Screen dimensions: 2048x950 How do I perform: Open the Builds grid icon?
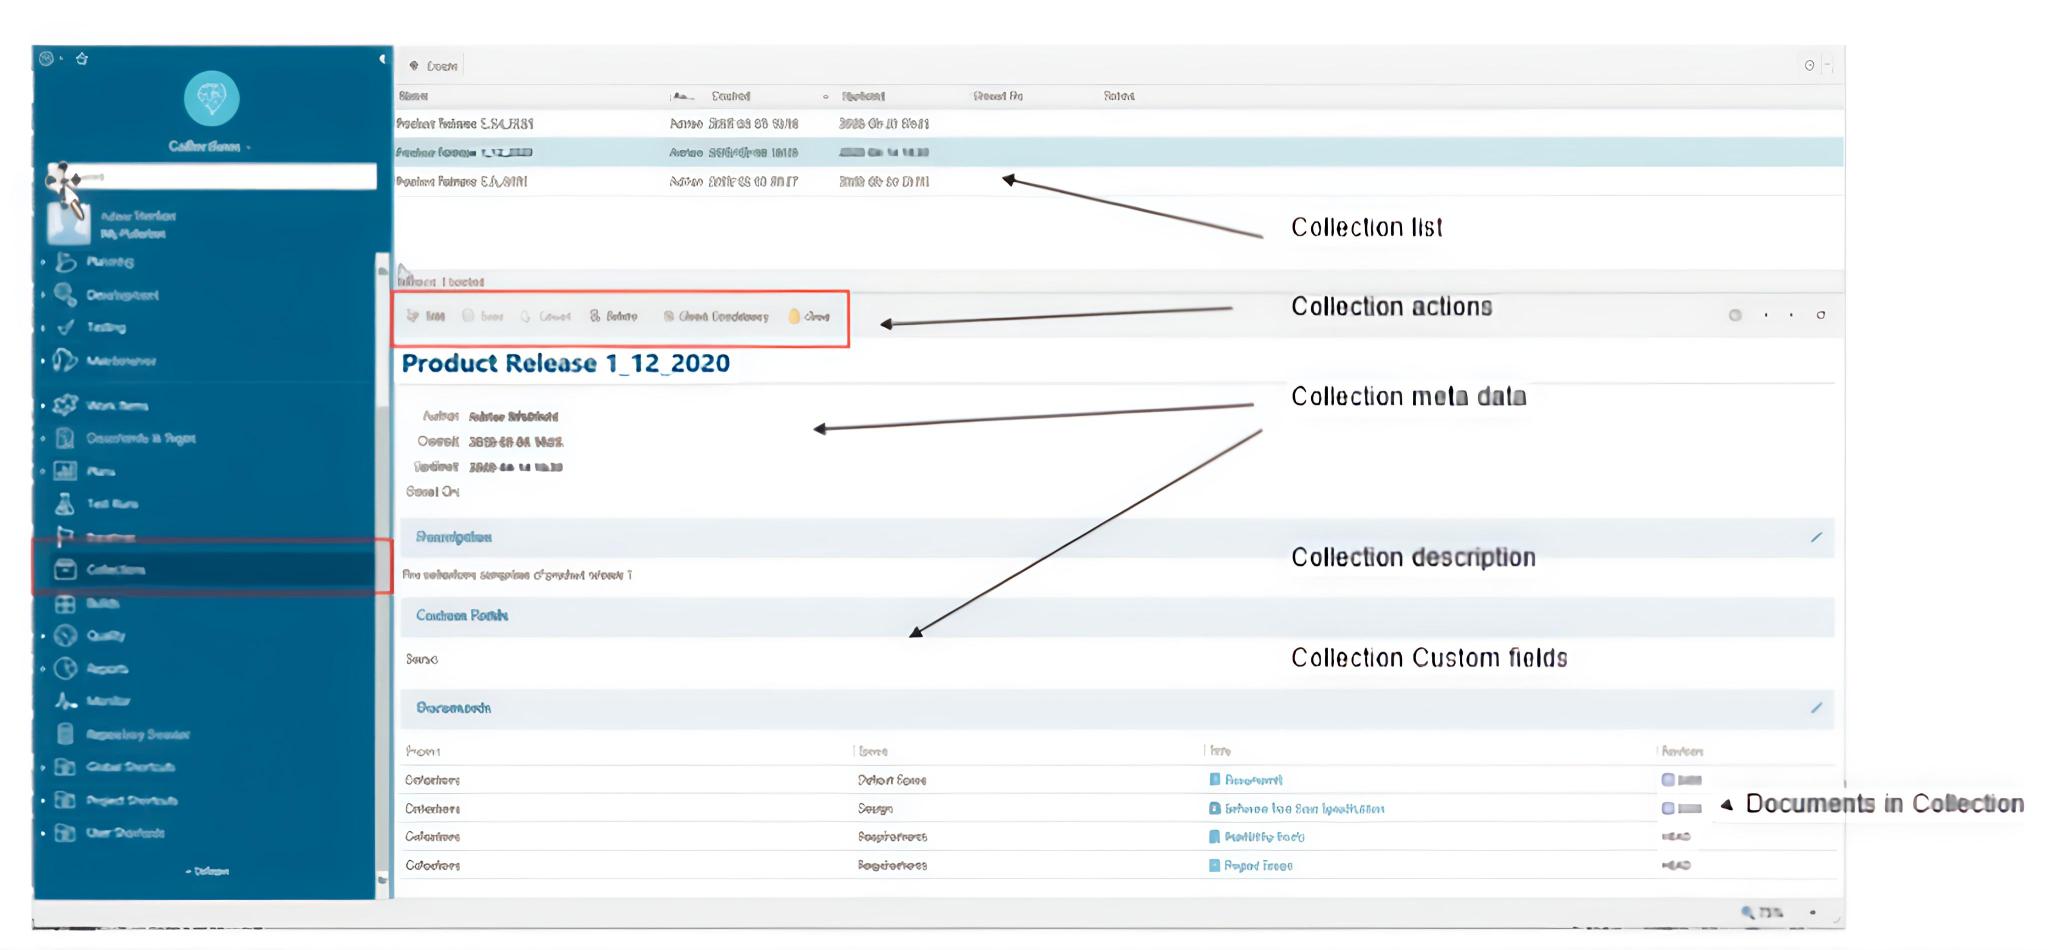click(x=65, y=603)
